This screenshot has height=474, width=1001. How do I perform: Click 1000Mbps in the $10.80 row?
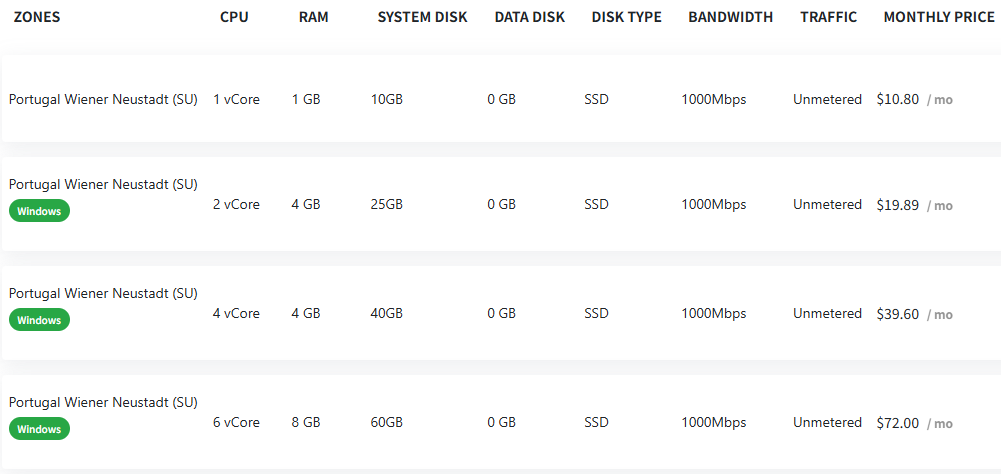714,100
